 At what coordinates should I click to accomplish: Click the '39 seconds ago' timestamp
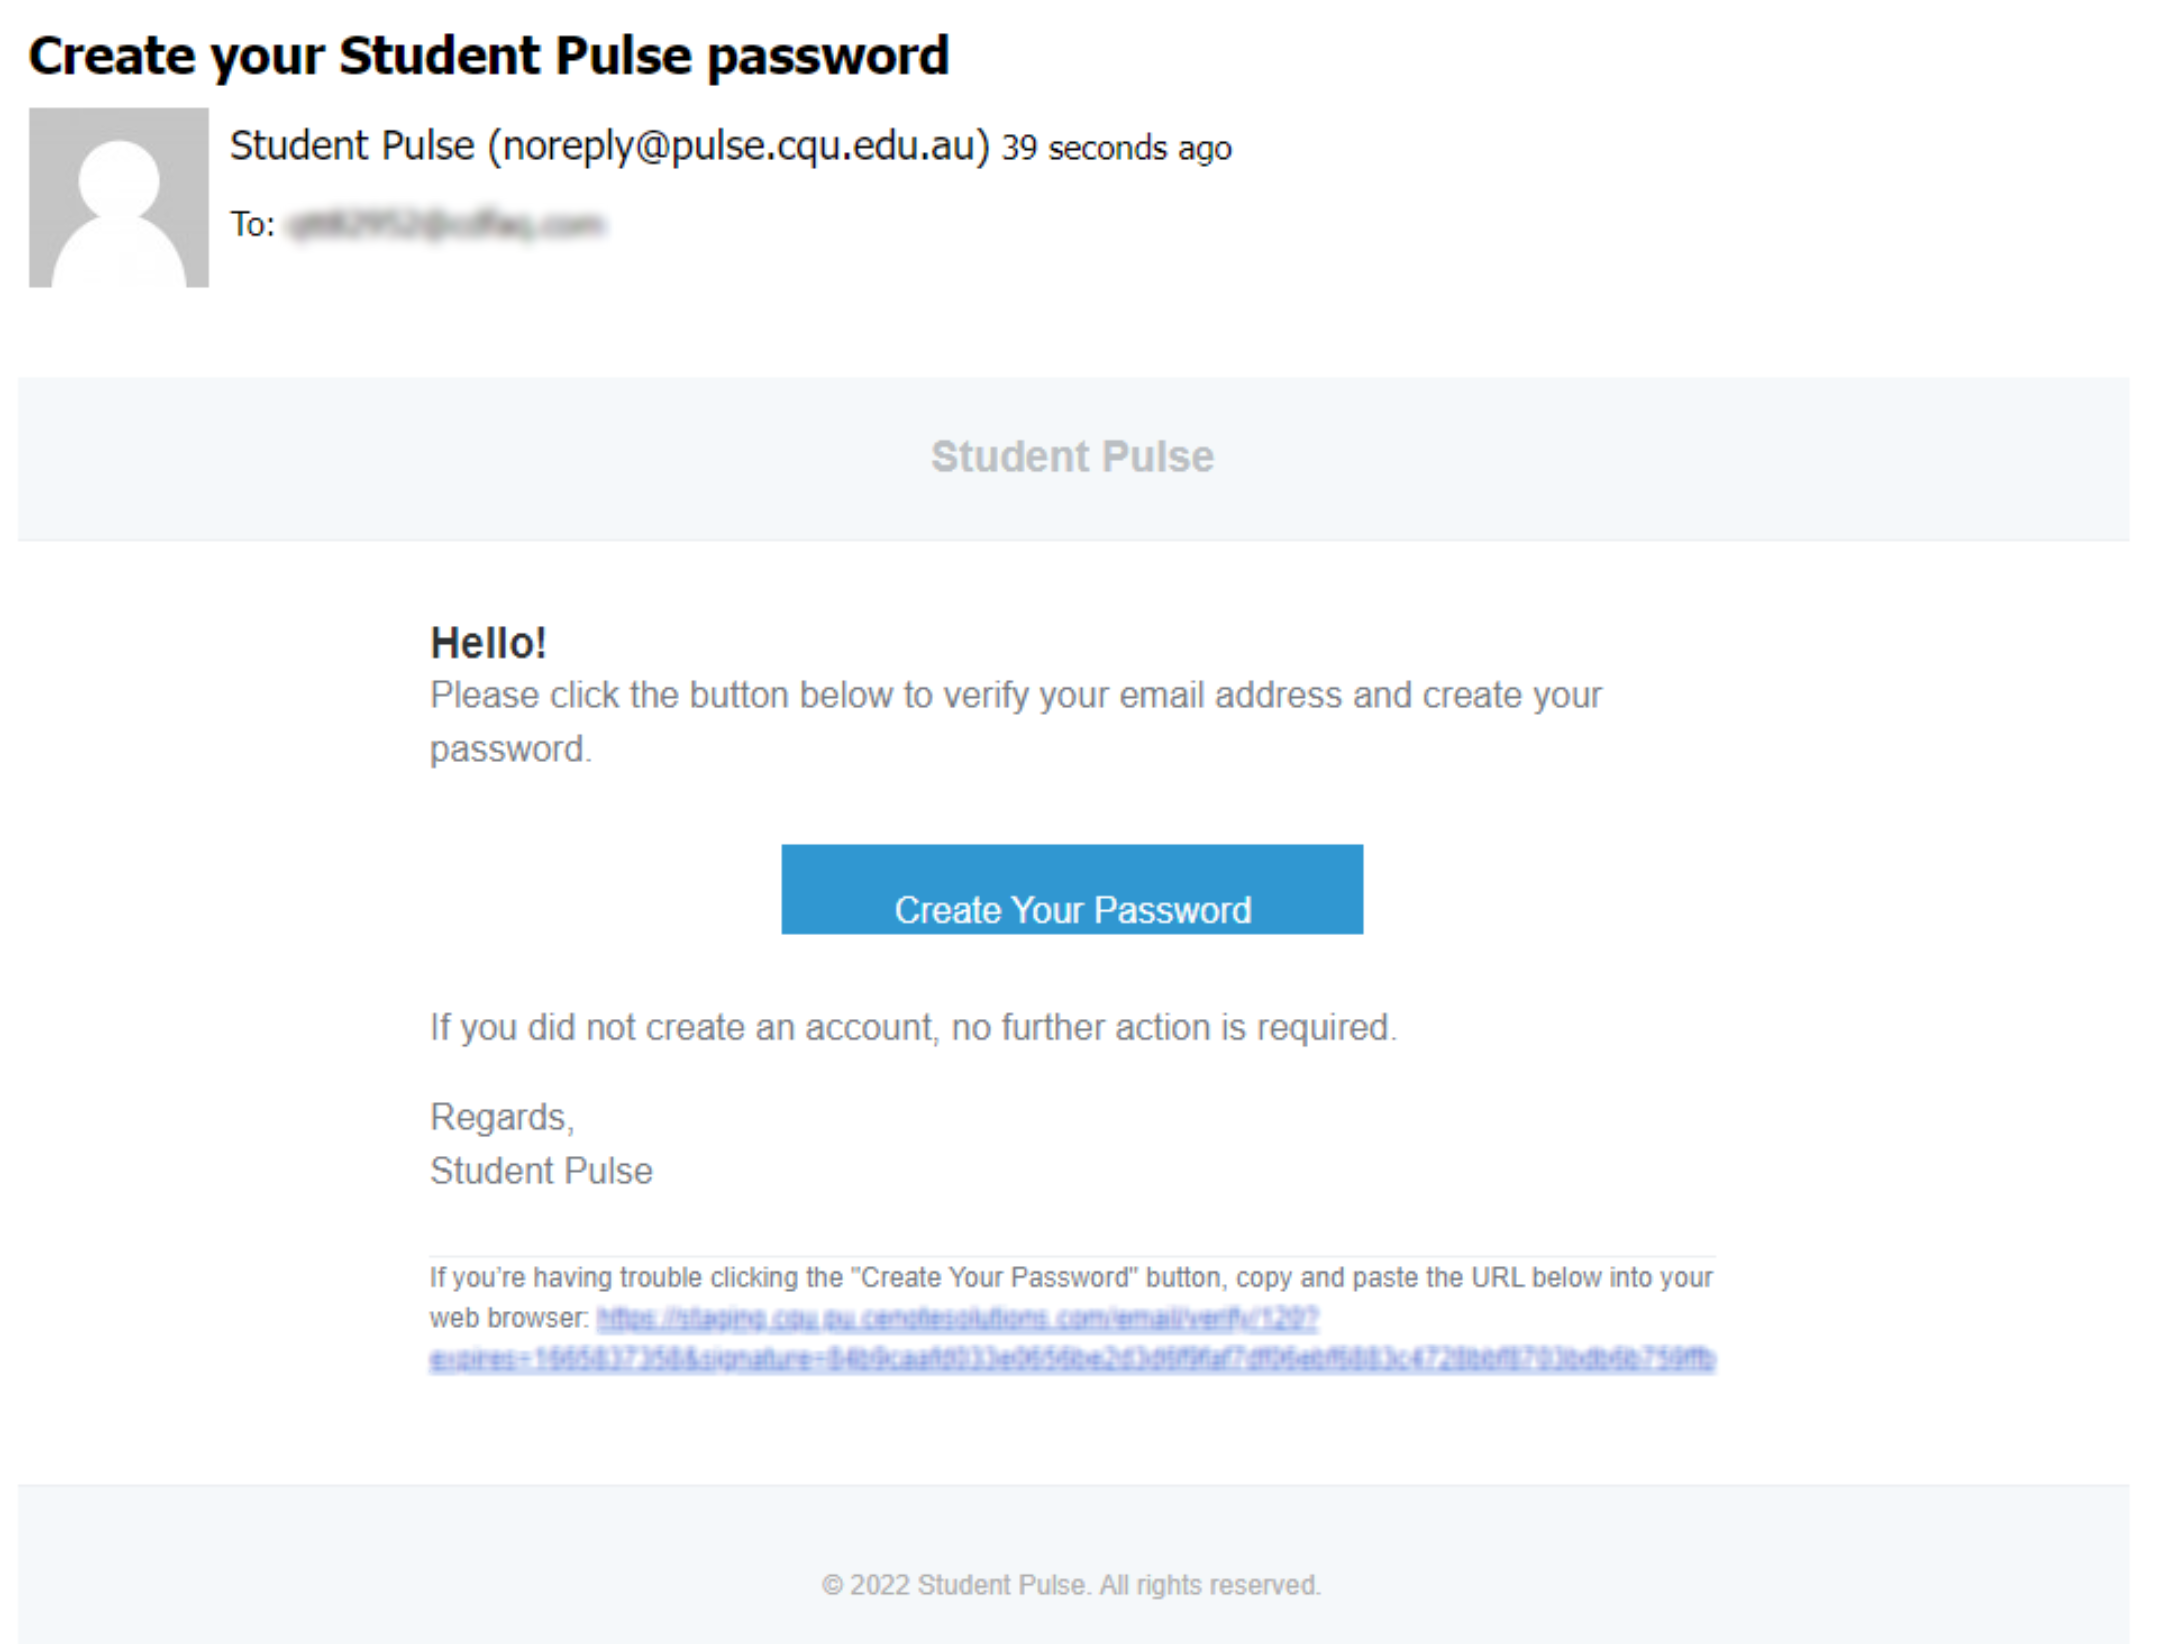(1116, 148)
